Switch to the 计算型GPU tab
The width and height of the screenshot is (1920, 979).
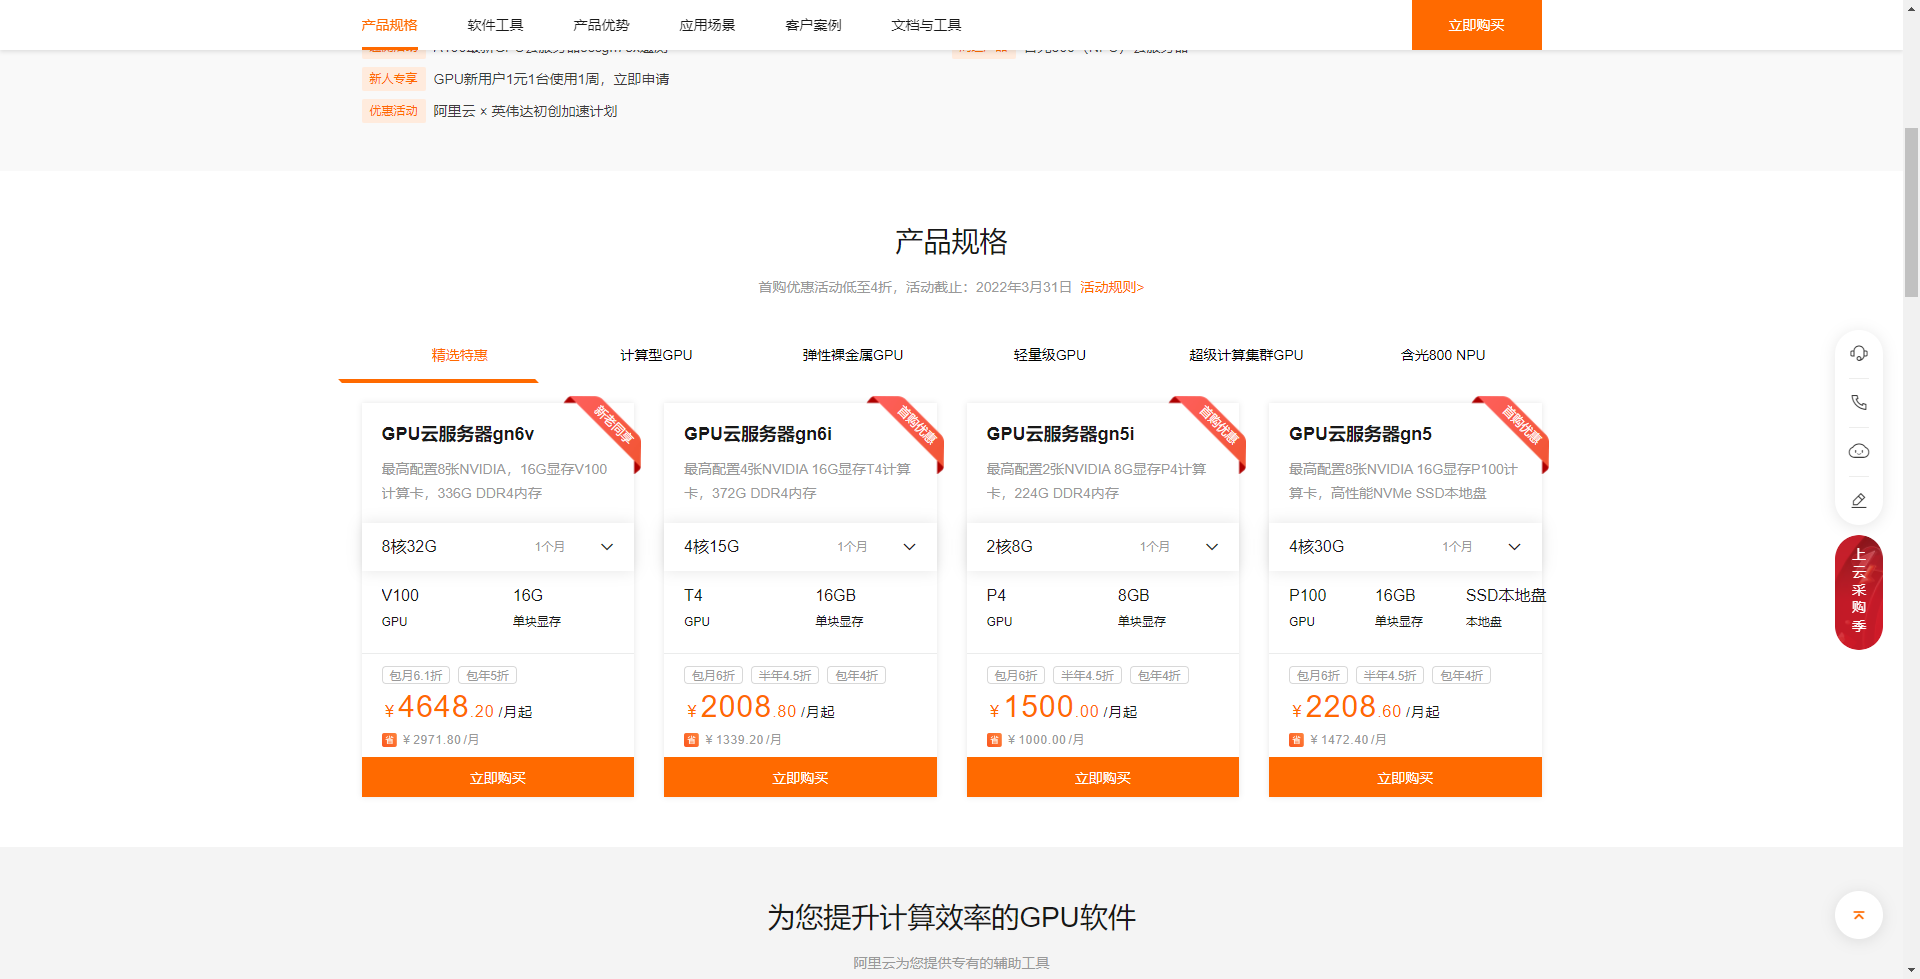(x=655, y=355)
